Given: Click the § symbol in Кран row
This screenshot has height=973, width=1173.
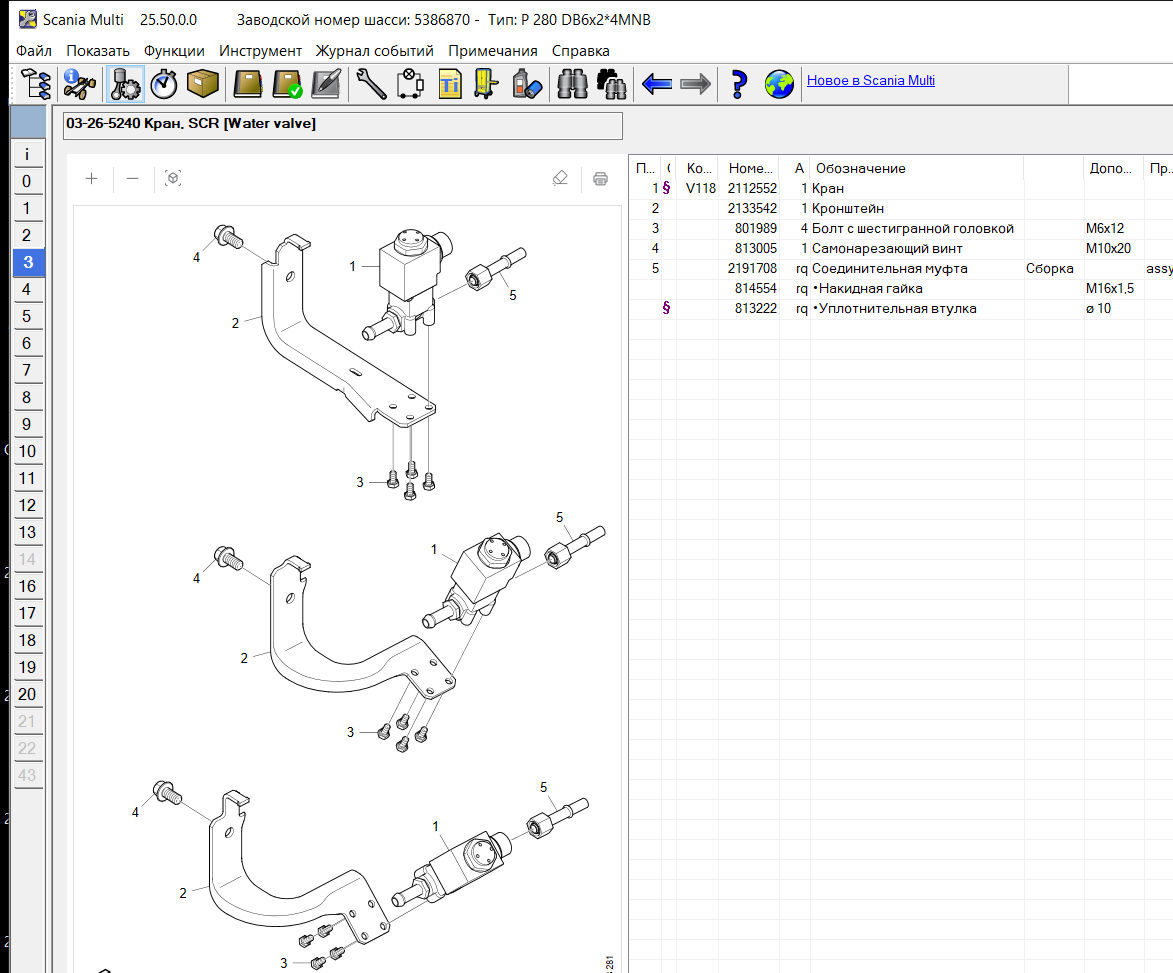Looking at the screenshot, I should [667, 188].
